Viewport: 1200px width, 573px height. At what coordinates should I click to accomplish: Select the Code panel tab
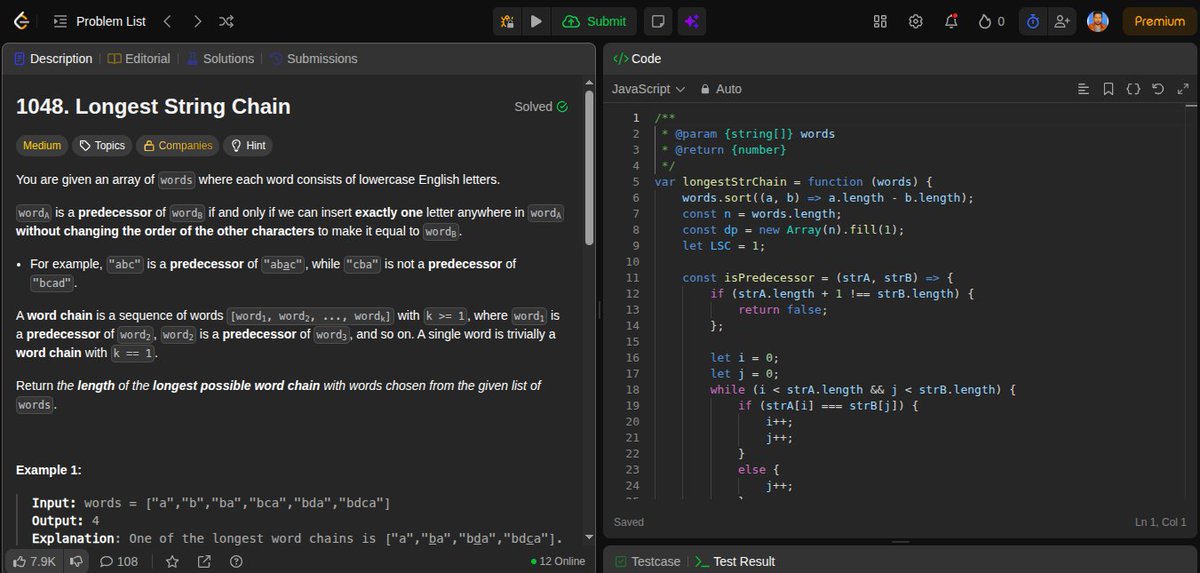637,59
